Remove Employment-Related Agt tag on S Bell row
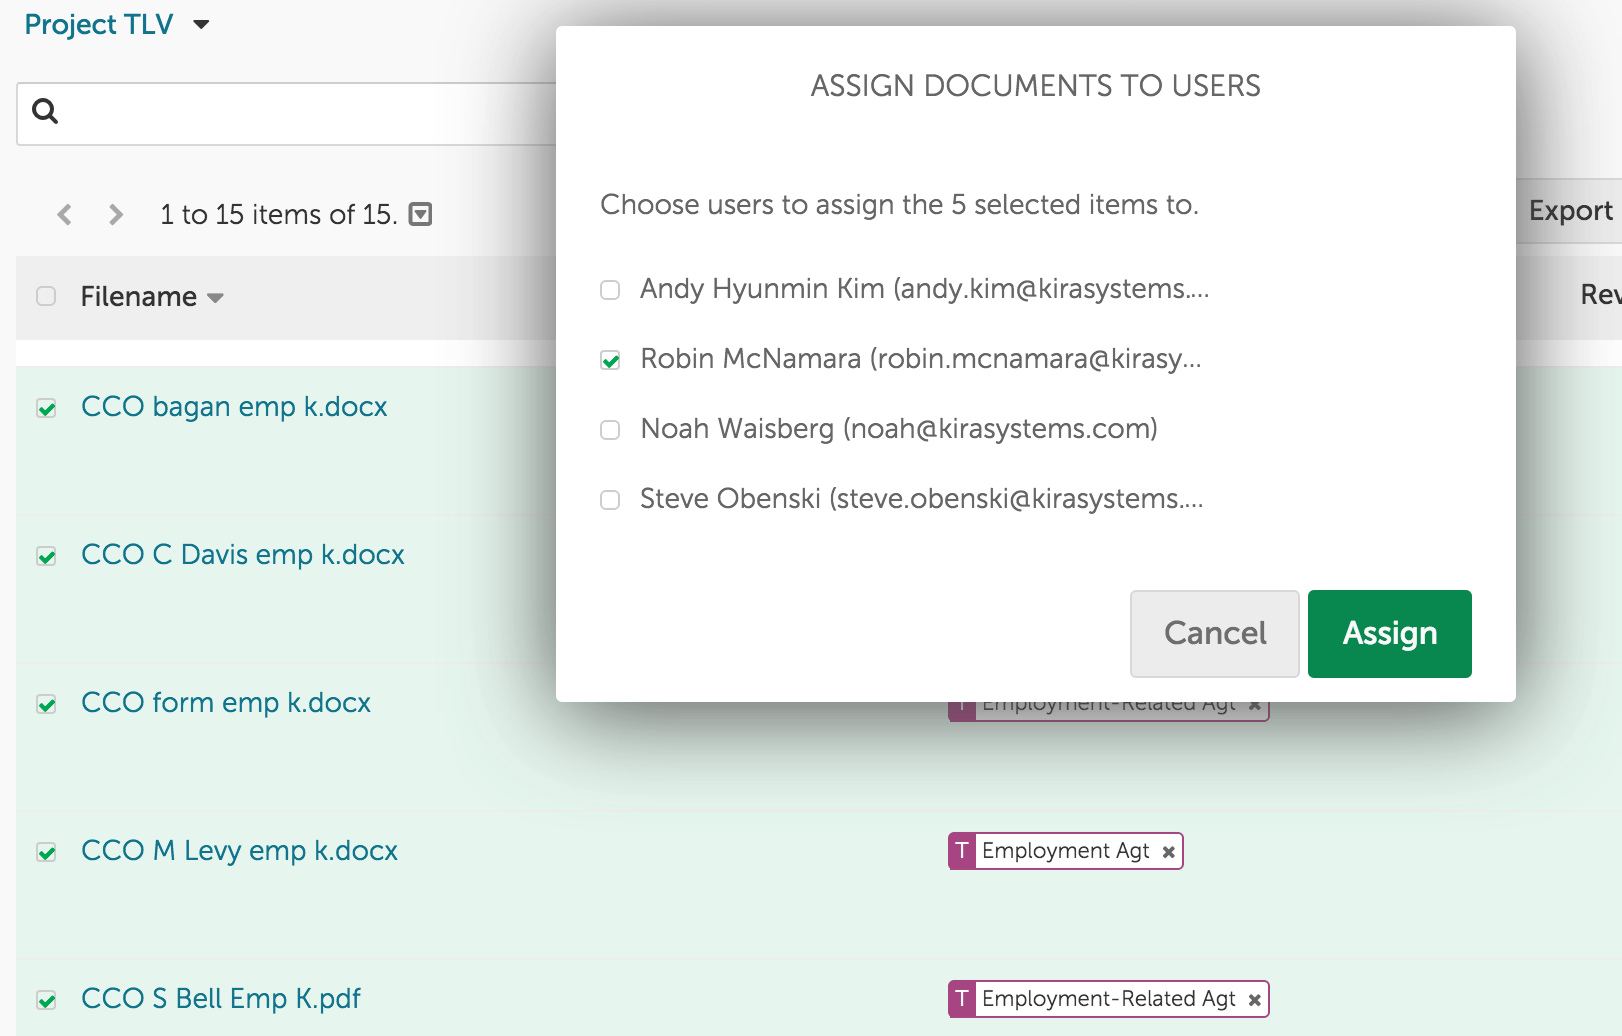1622x1036 pixels. (x=1254, y=1000)
